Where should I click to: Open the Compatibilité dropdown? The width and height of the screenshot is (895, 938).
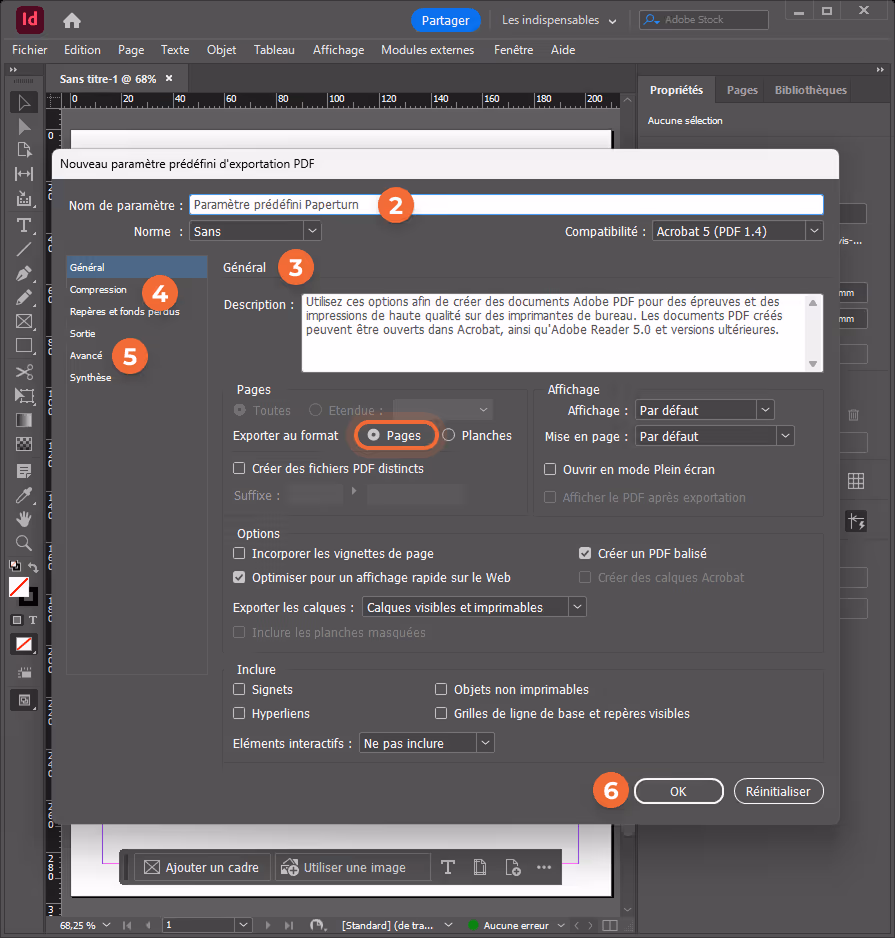click(x=738, y=232)
